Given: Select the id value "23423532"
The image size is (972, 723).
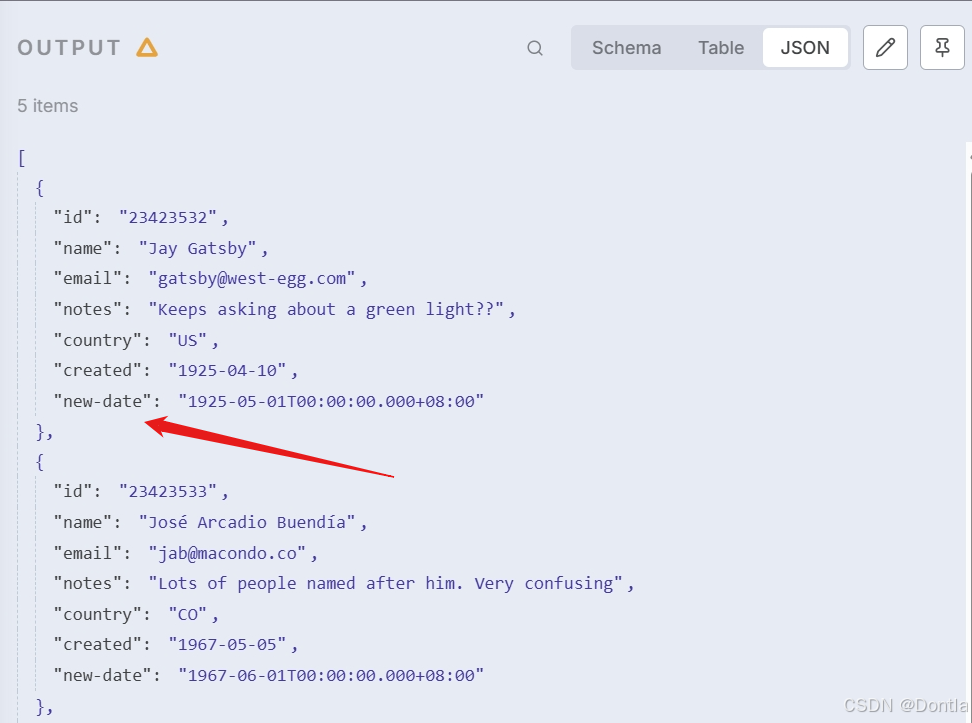Looking at the screenshot, I should tap(168, 218).
